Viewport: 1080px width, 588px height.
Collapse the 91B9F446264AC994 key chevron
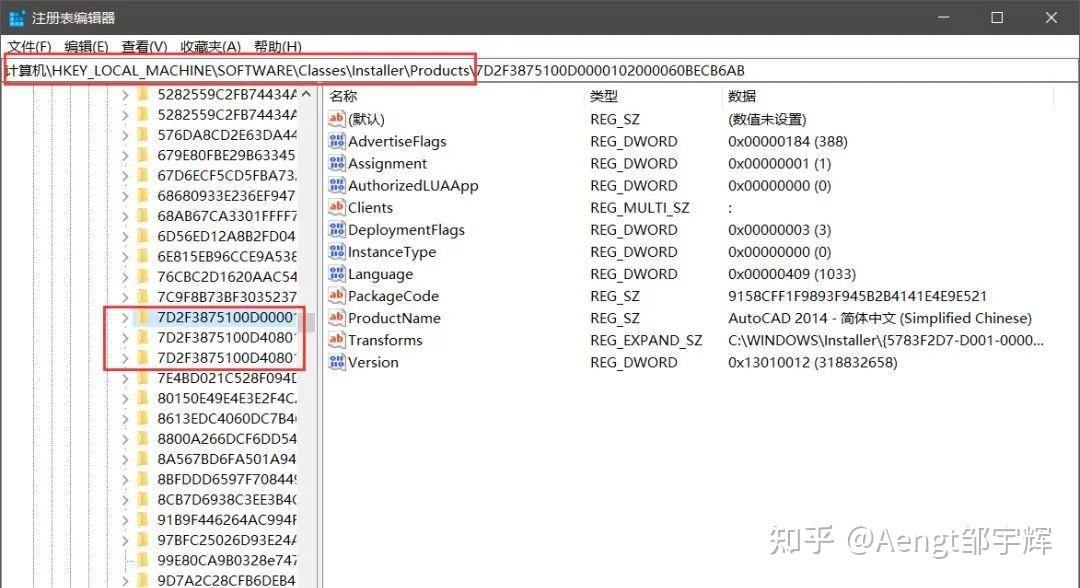tap(123, 519)
